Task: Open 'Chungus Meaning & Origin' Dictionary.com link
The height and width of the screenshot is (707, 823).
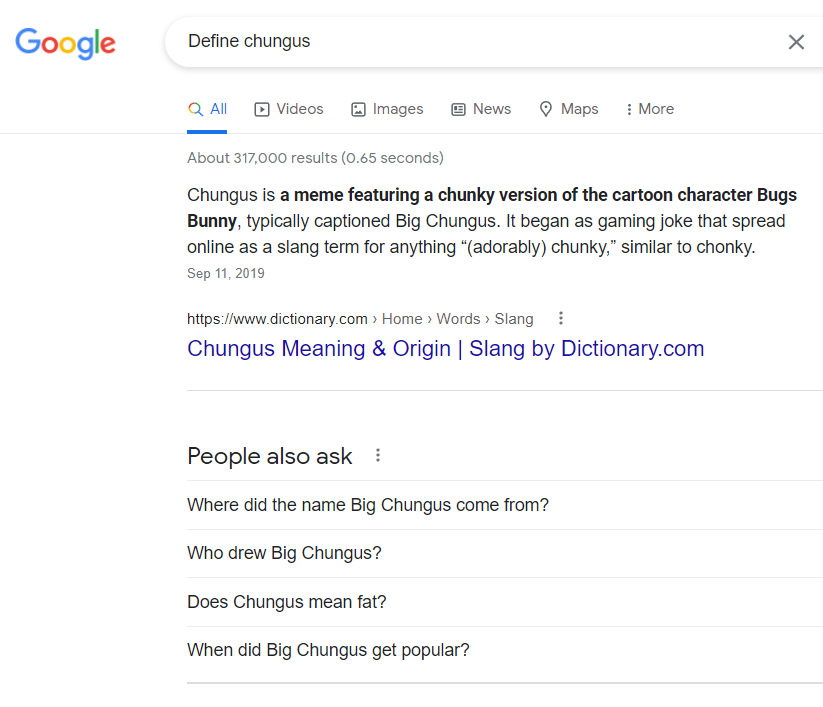Action: pyautogui.click(x=446, y=349)
